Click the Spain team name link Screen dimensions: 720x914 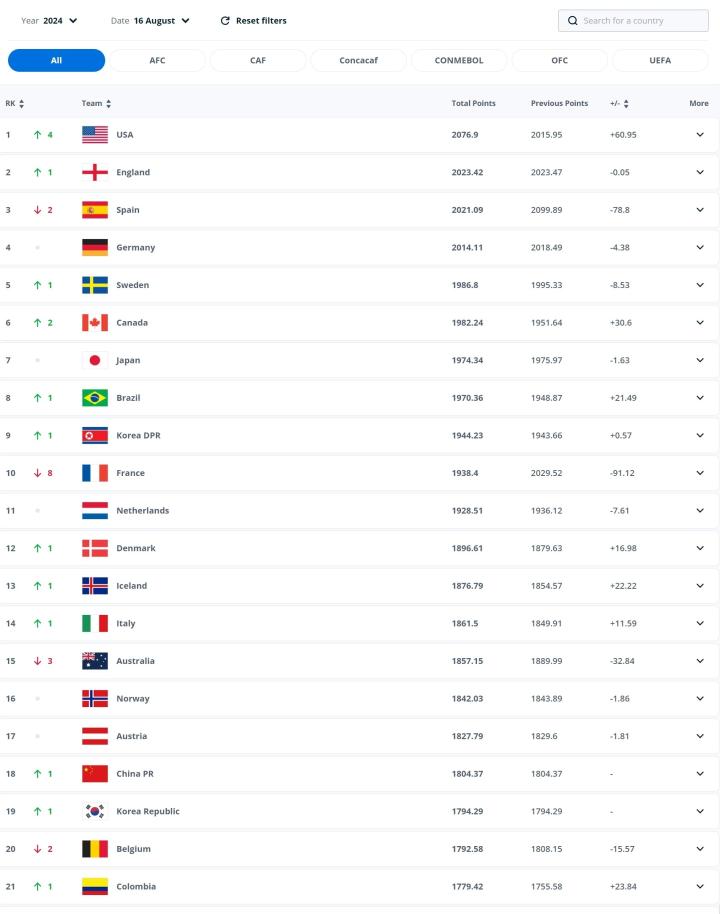pyautogui.click(x=128, y=210)
